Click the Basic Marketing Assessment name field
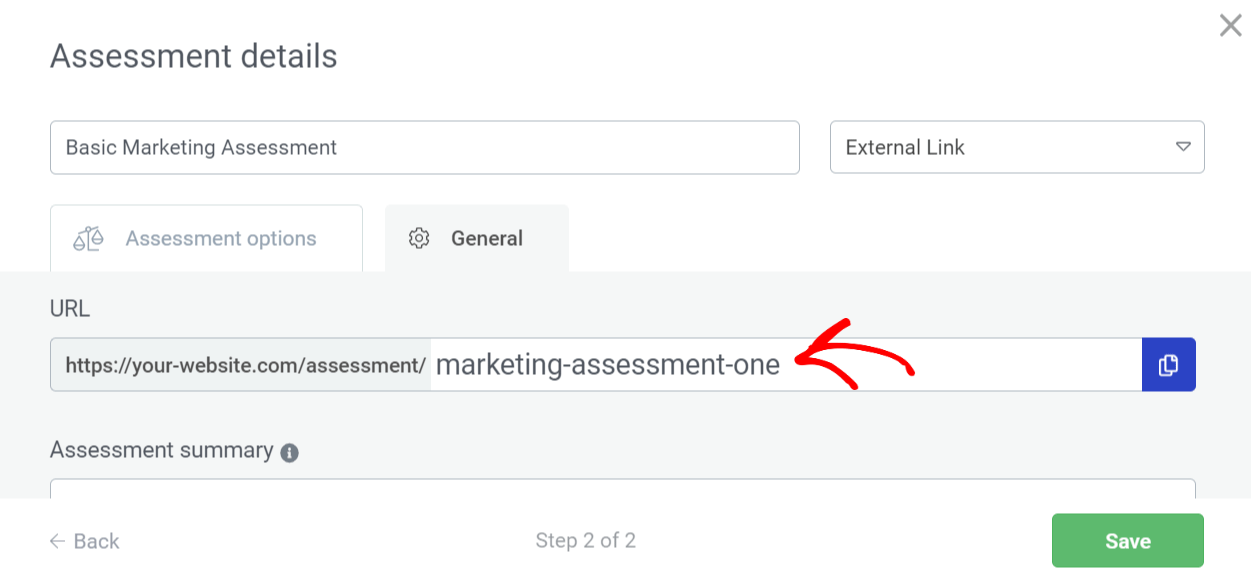Image resolution: width=1251 pixels, height=574 pixels. point(424,147)
